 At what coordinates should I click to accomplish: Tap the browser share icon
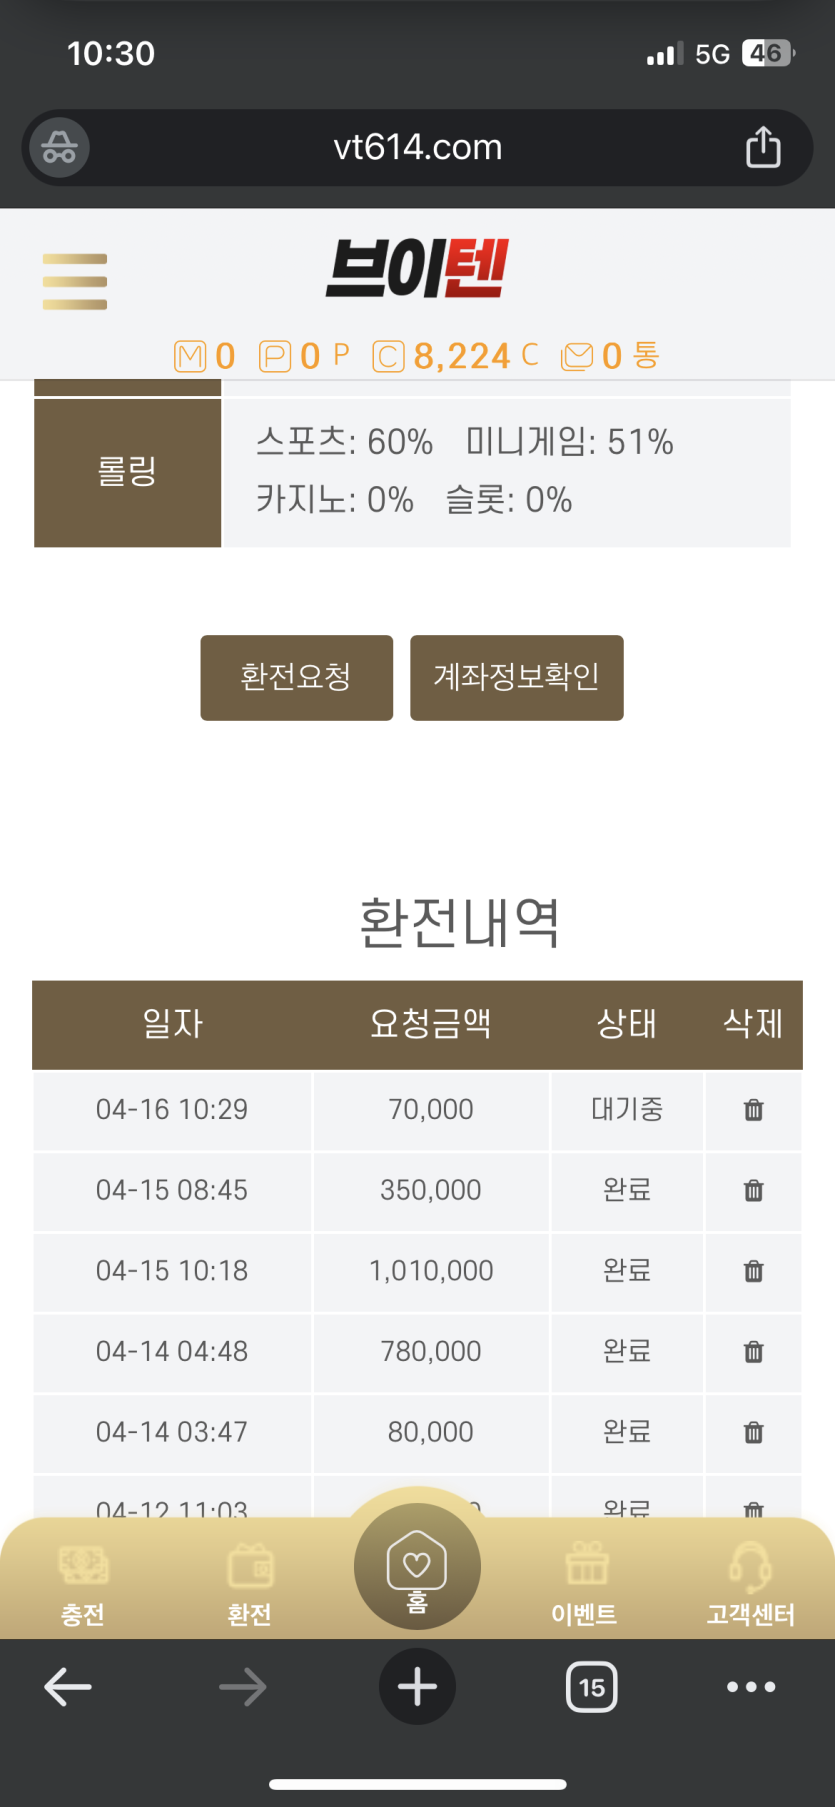(763, 147)
